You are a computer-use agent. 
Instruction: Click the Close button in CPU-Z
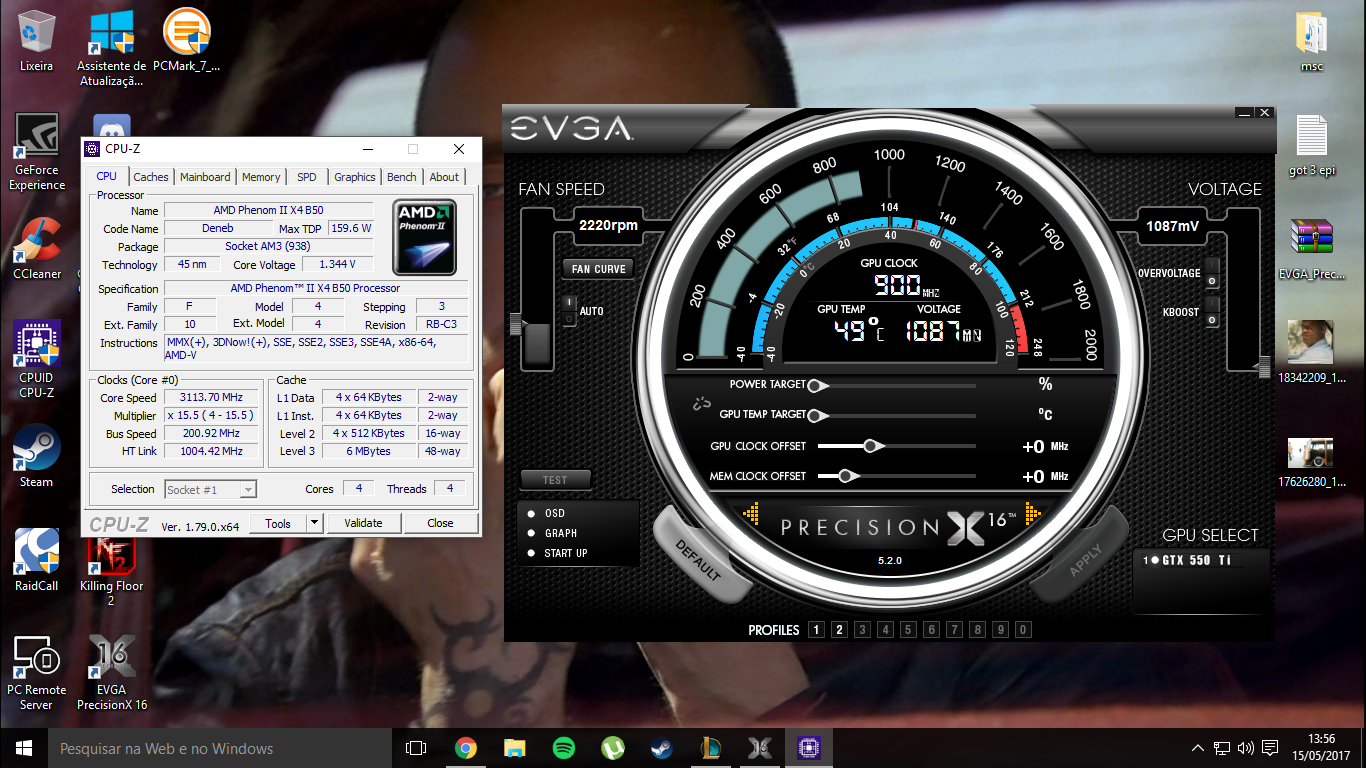click(440, 523)
